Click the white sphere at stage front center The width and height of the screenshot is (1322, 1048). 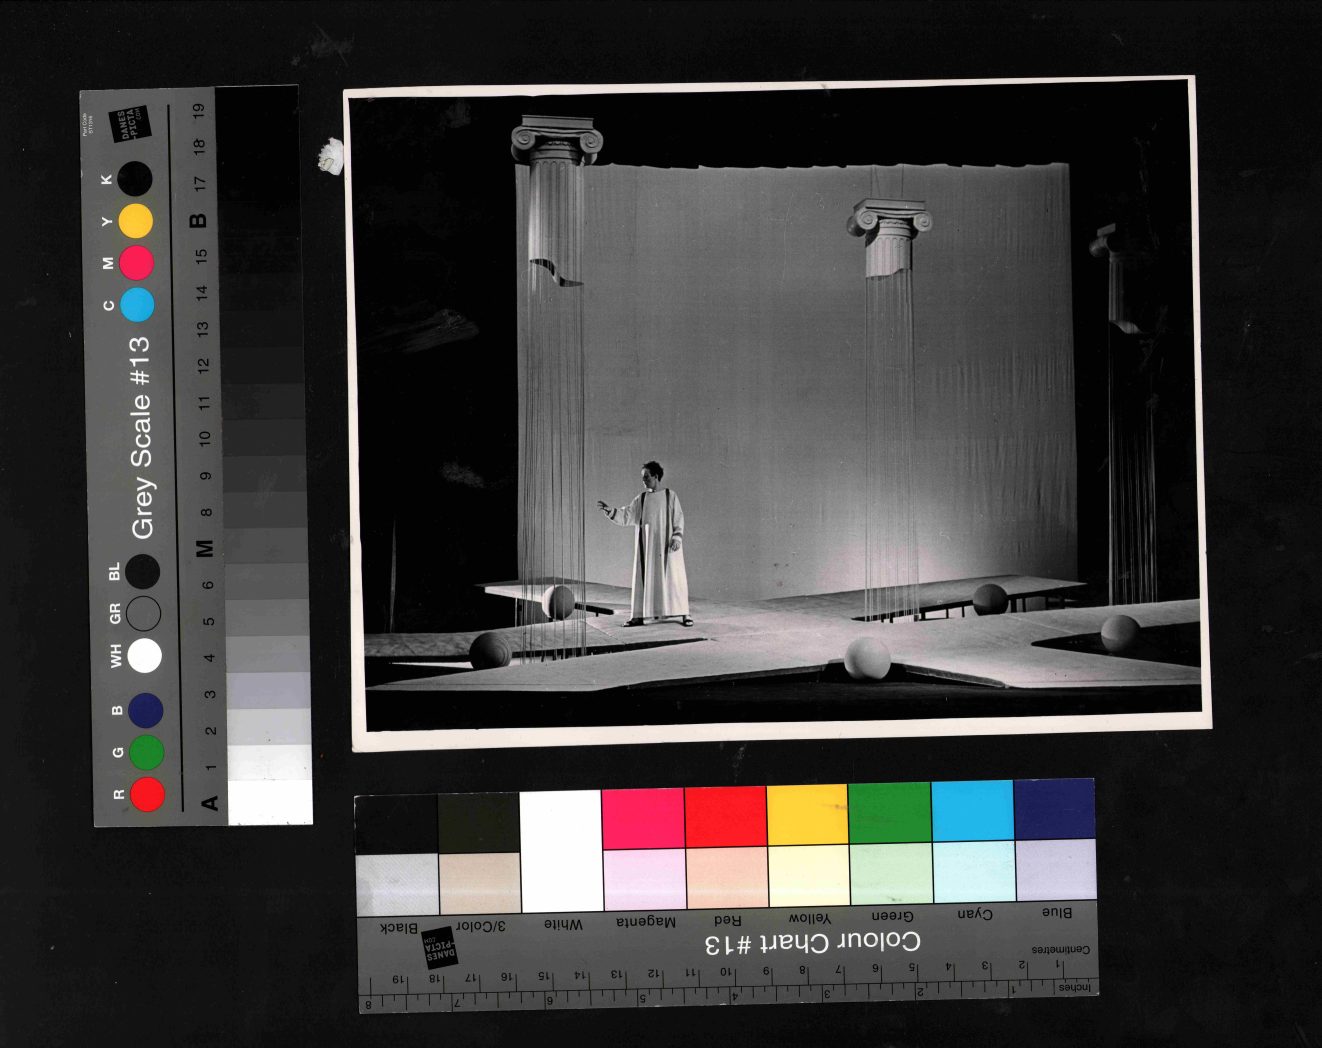(x=866, y=659)
